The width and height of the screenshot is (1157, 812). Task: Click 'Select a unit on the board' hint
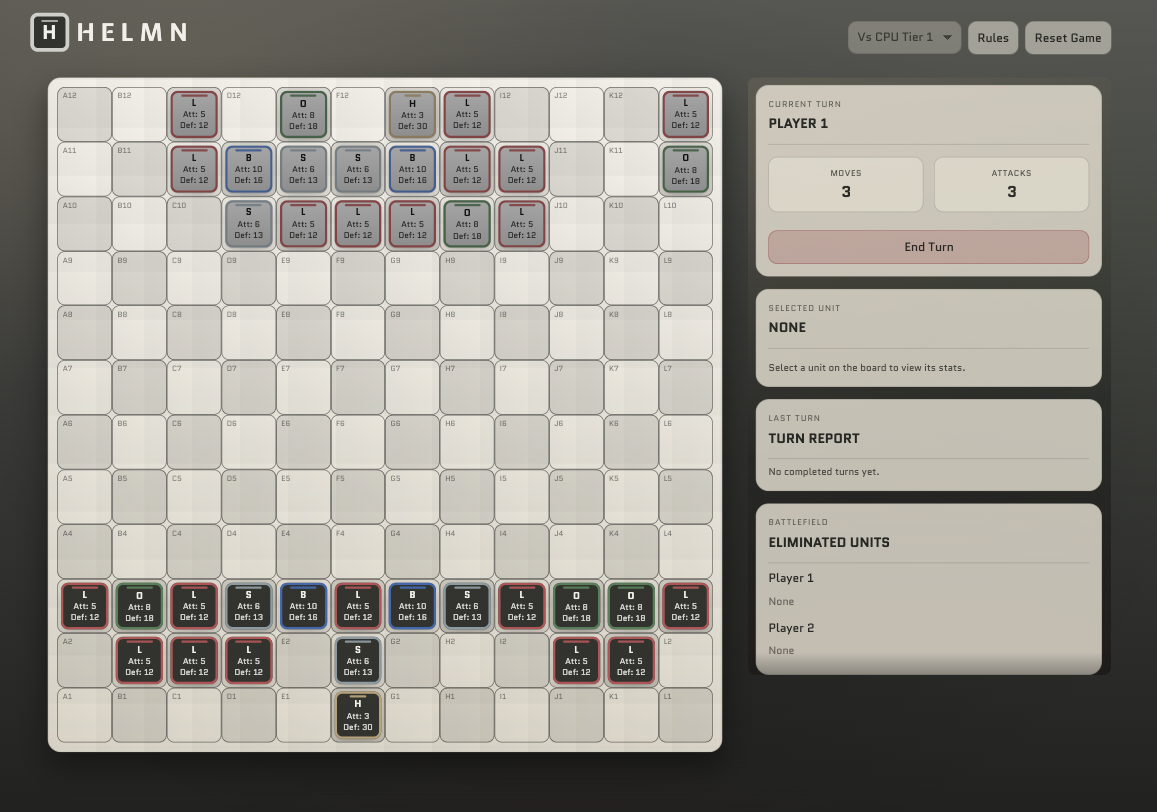click(867, 368)
